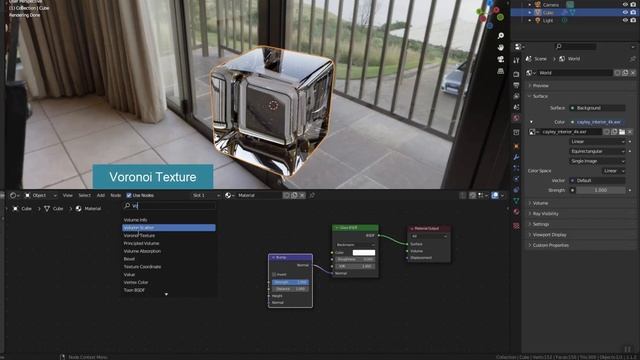Click the Scene breadcrumb icon in properties
This screenshot has width=640, height=360.
point(529,59)
